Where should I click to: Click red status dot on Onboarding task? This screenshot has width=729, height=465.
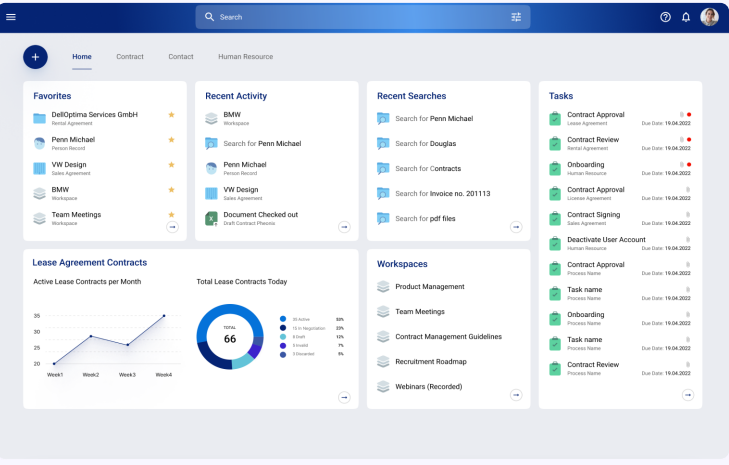(x=689, y=164)
